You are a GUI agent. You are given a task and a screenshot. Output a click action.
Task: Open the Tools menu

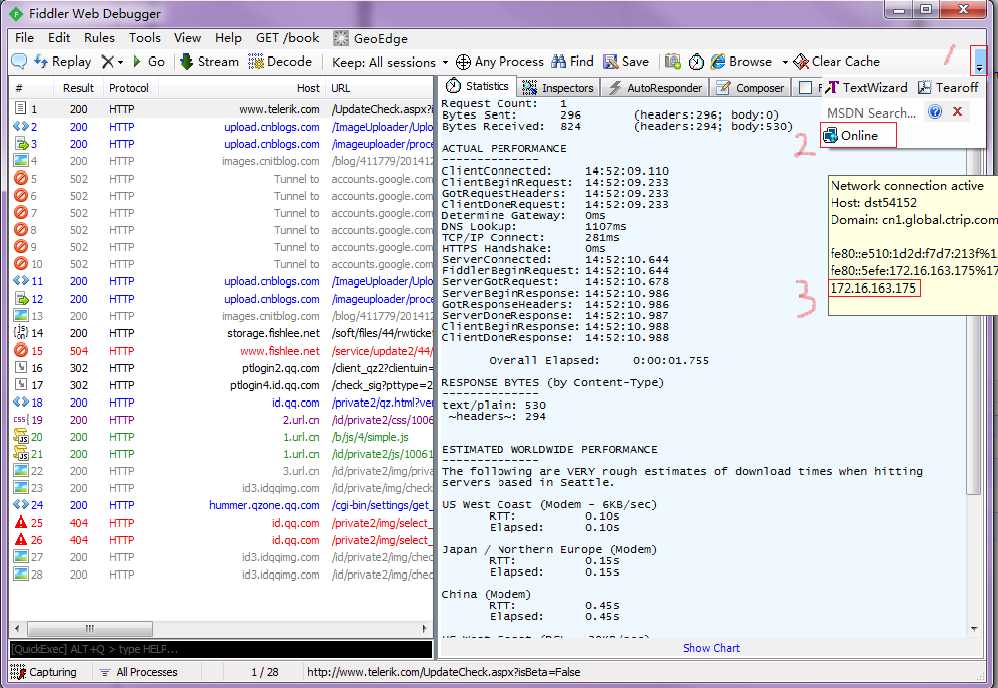(145, 38)
